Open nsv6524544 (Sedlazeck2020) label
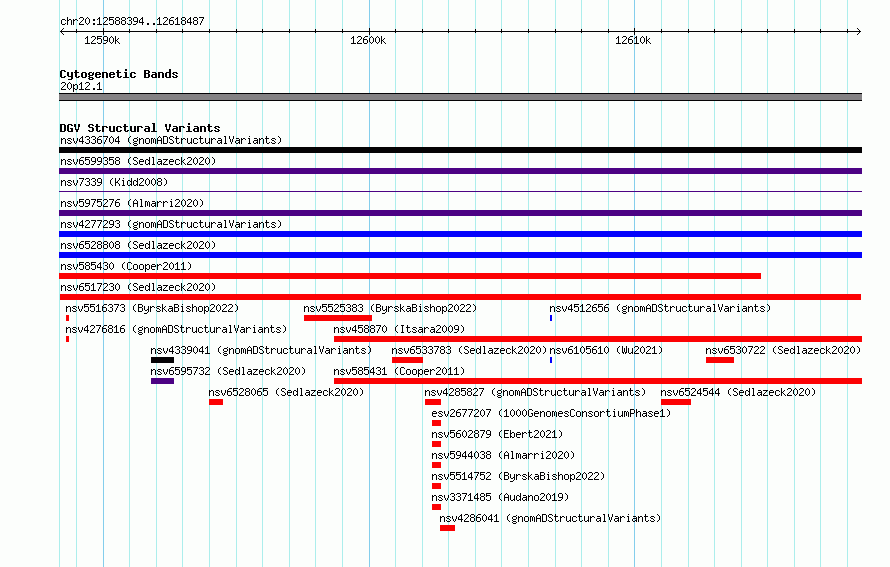Screen dimensions: 890x567 [738, 392]
